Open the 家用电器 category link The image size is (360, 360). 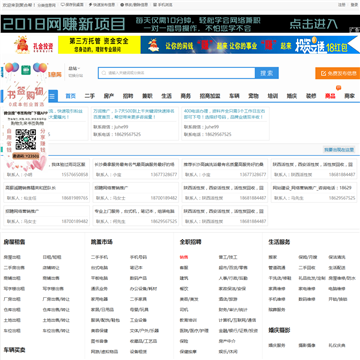(99, 299)
